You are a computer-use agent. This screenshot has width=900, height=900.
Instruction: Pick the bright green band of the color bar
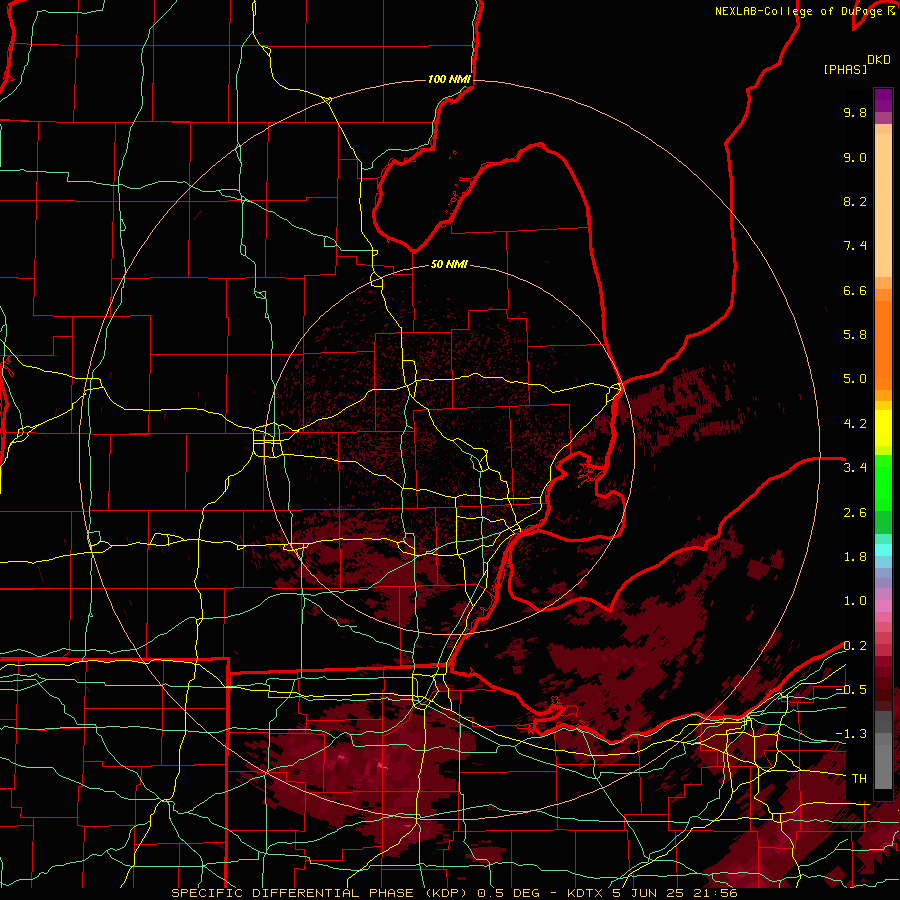[x=883, y=483]
